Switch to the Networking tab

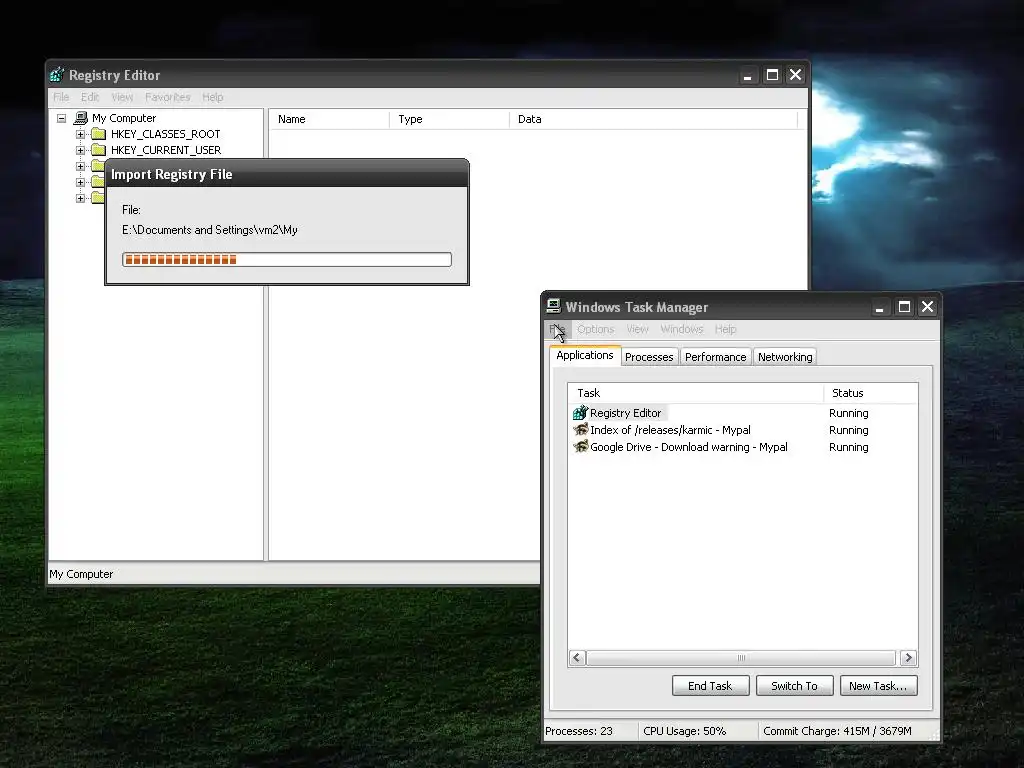(785, 357)
